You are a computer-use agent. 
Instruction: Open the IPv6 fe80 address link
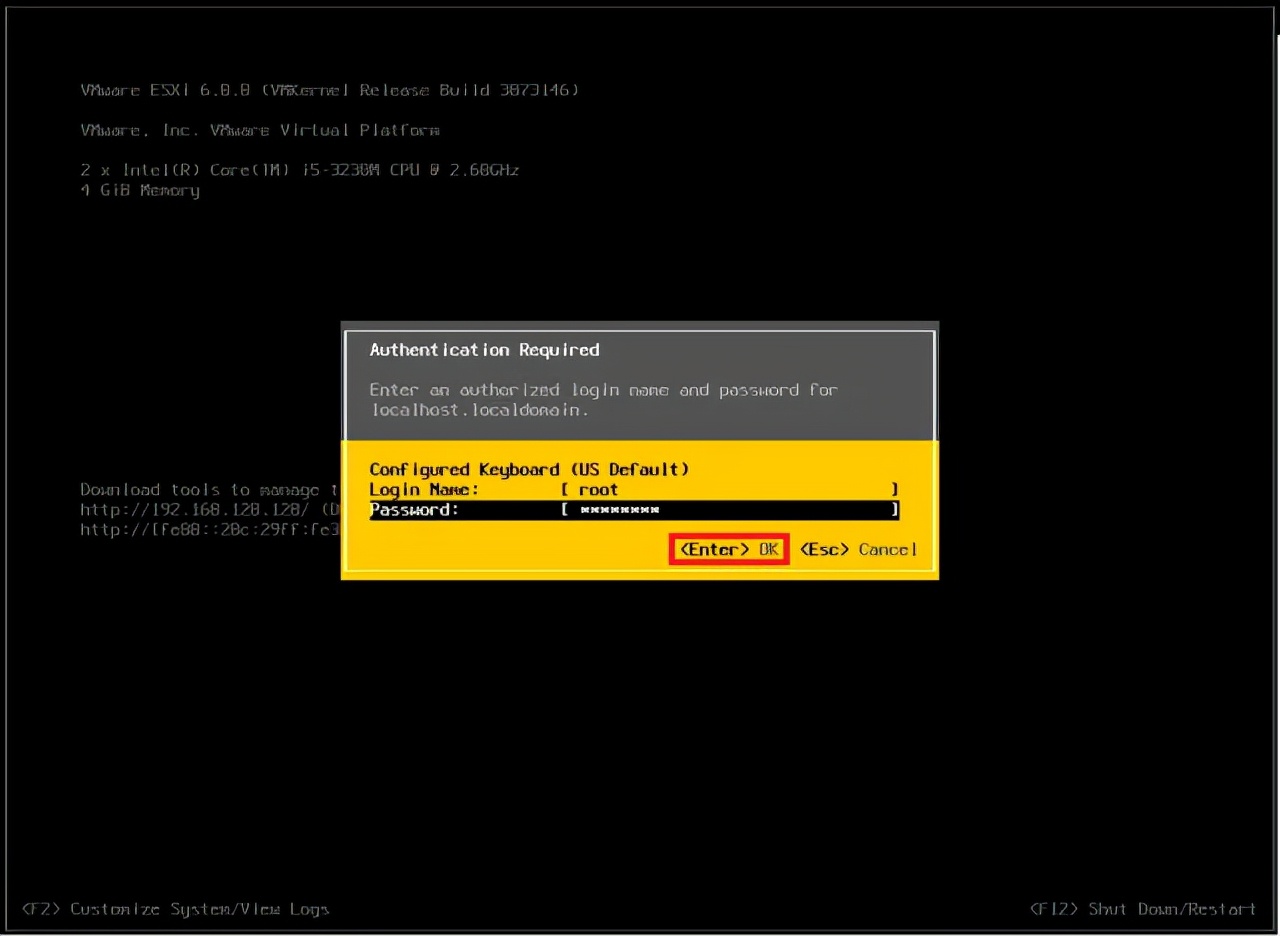tap(200, 529)
